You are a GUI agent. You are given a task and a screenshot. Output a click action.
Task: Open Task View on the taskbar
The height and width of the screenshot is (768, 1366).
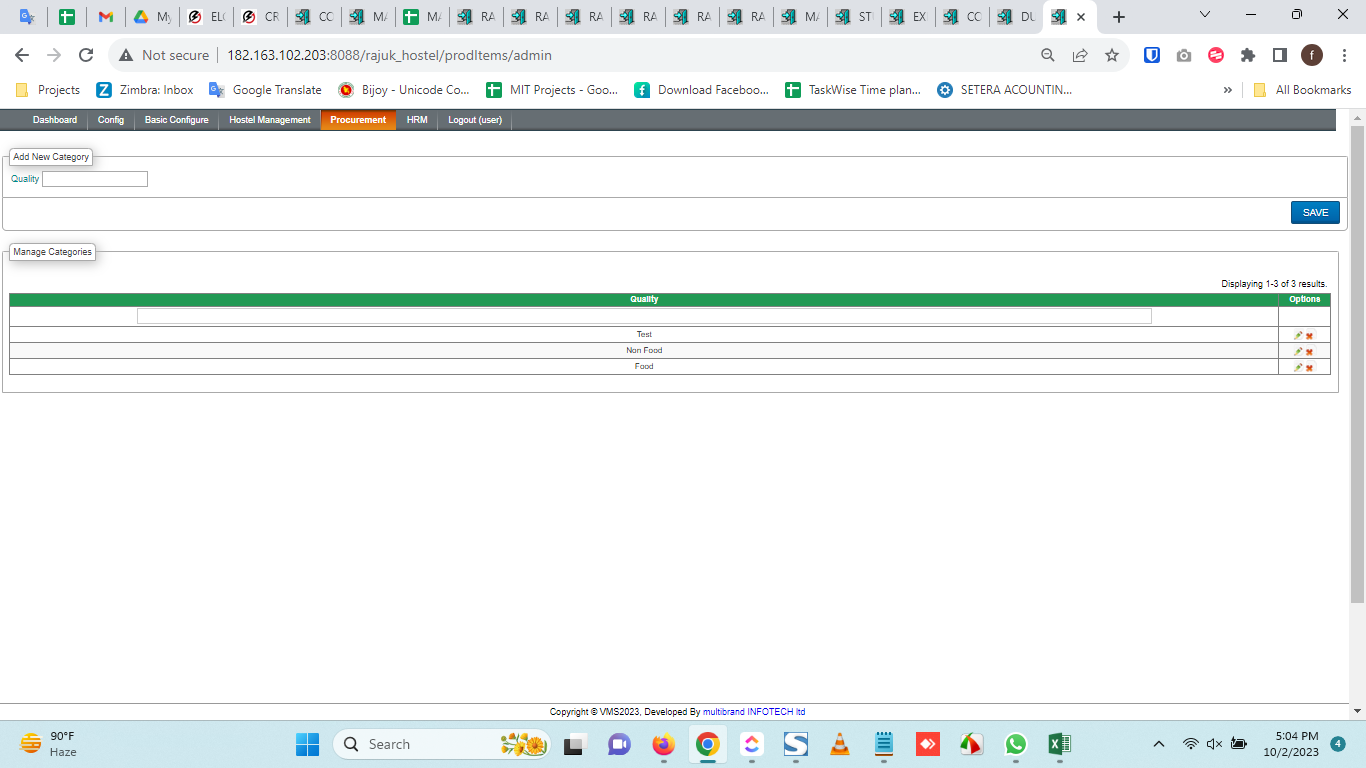574,744
